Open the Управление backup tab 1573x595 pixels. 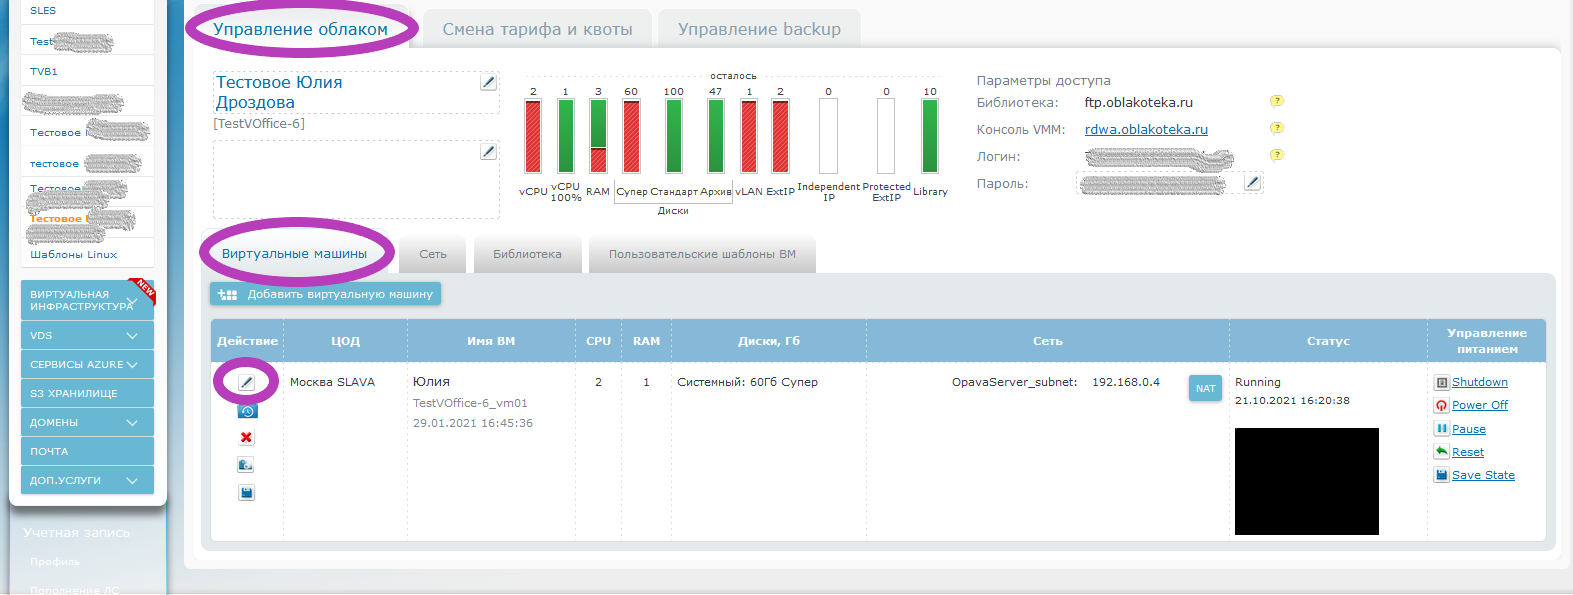(759, 29)
